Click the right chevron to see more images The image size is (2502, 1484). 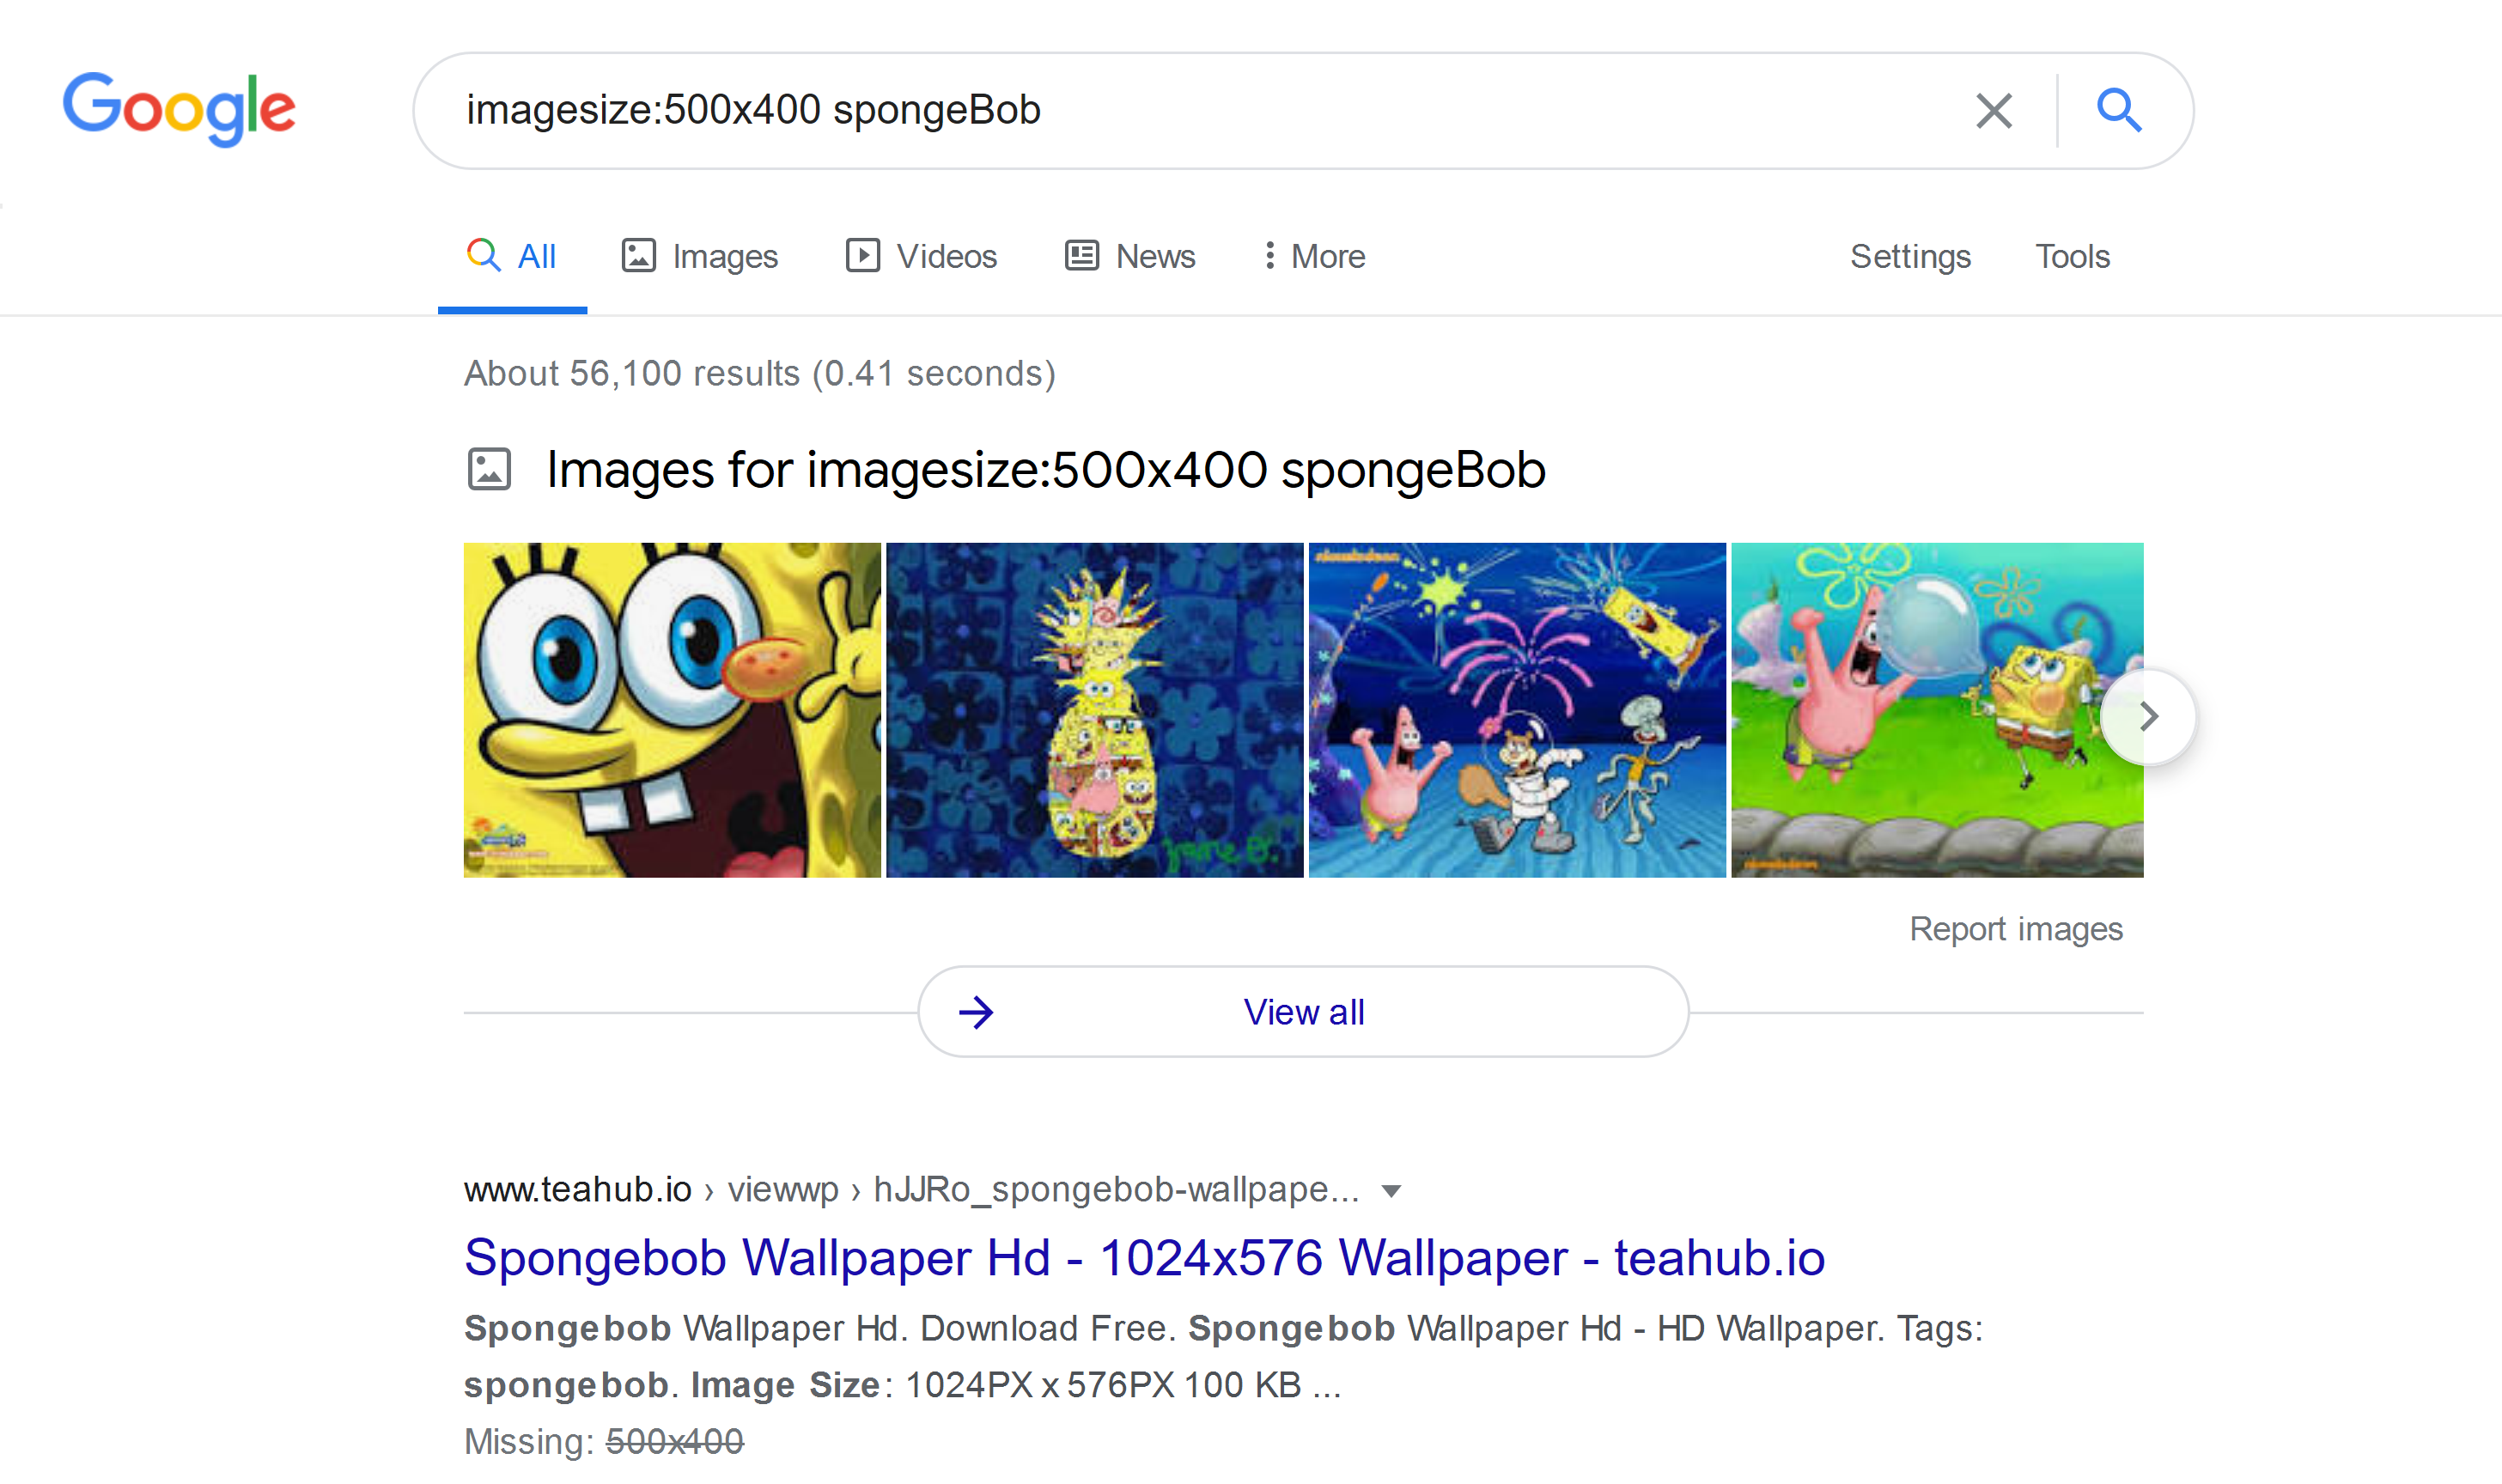[2149, 715]
